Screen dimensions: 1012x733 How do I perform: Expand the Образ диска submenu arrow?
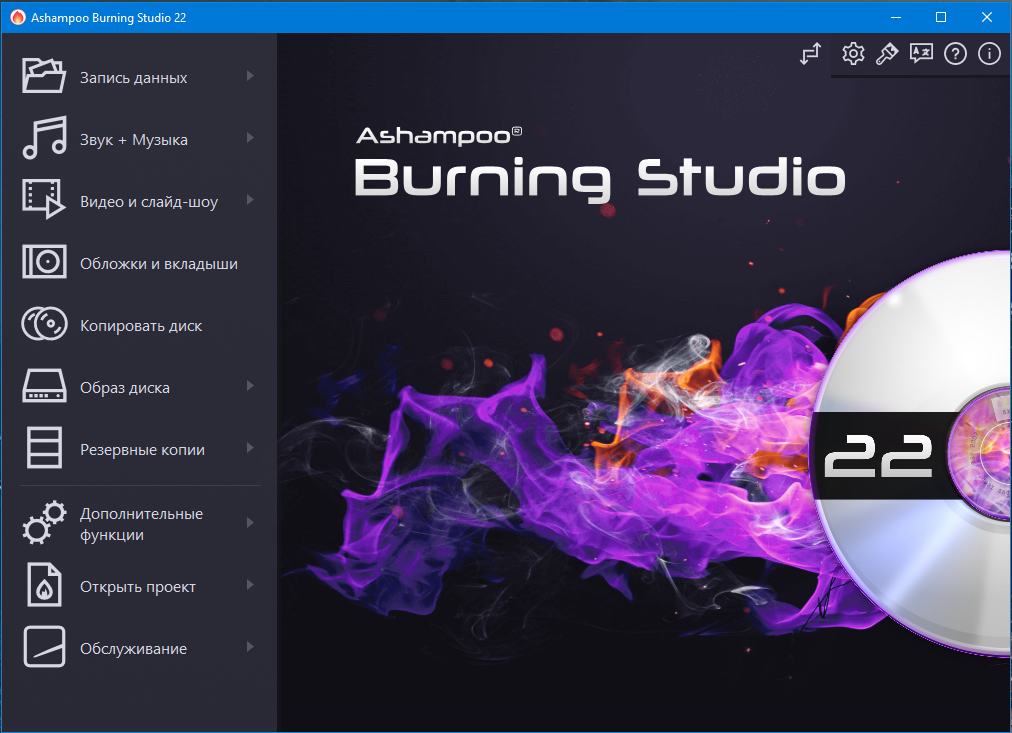(x=250, y=386)
